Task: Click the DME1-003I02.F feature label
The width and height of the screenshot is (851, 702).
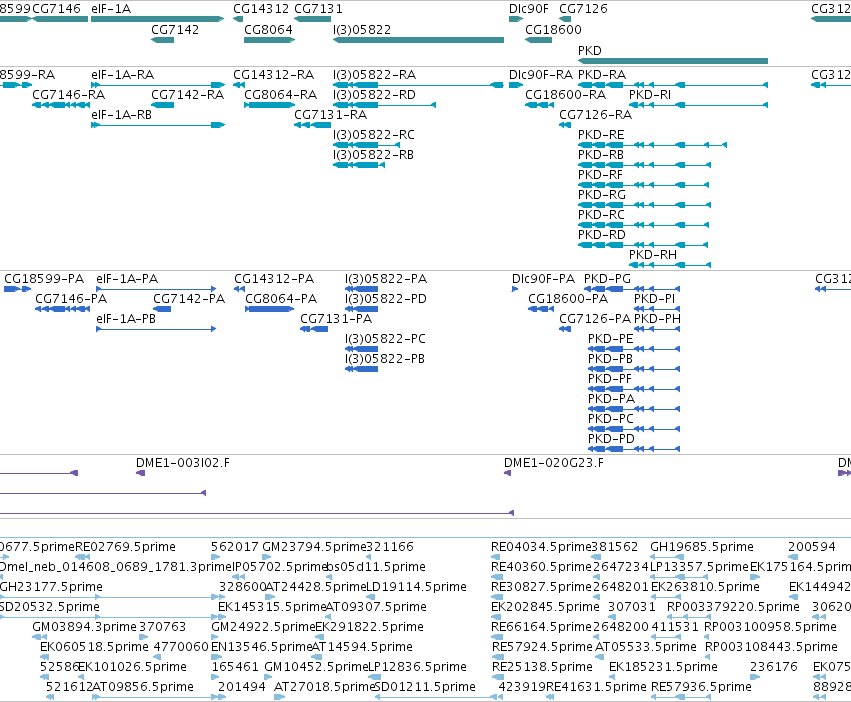Action: [182, 463]
